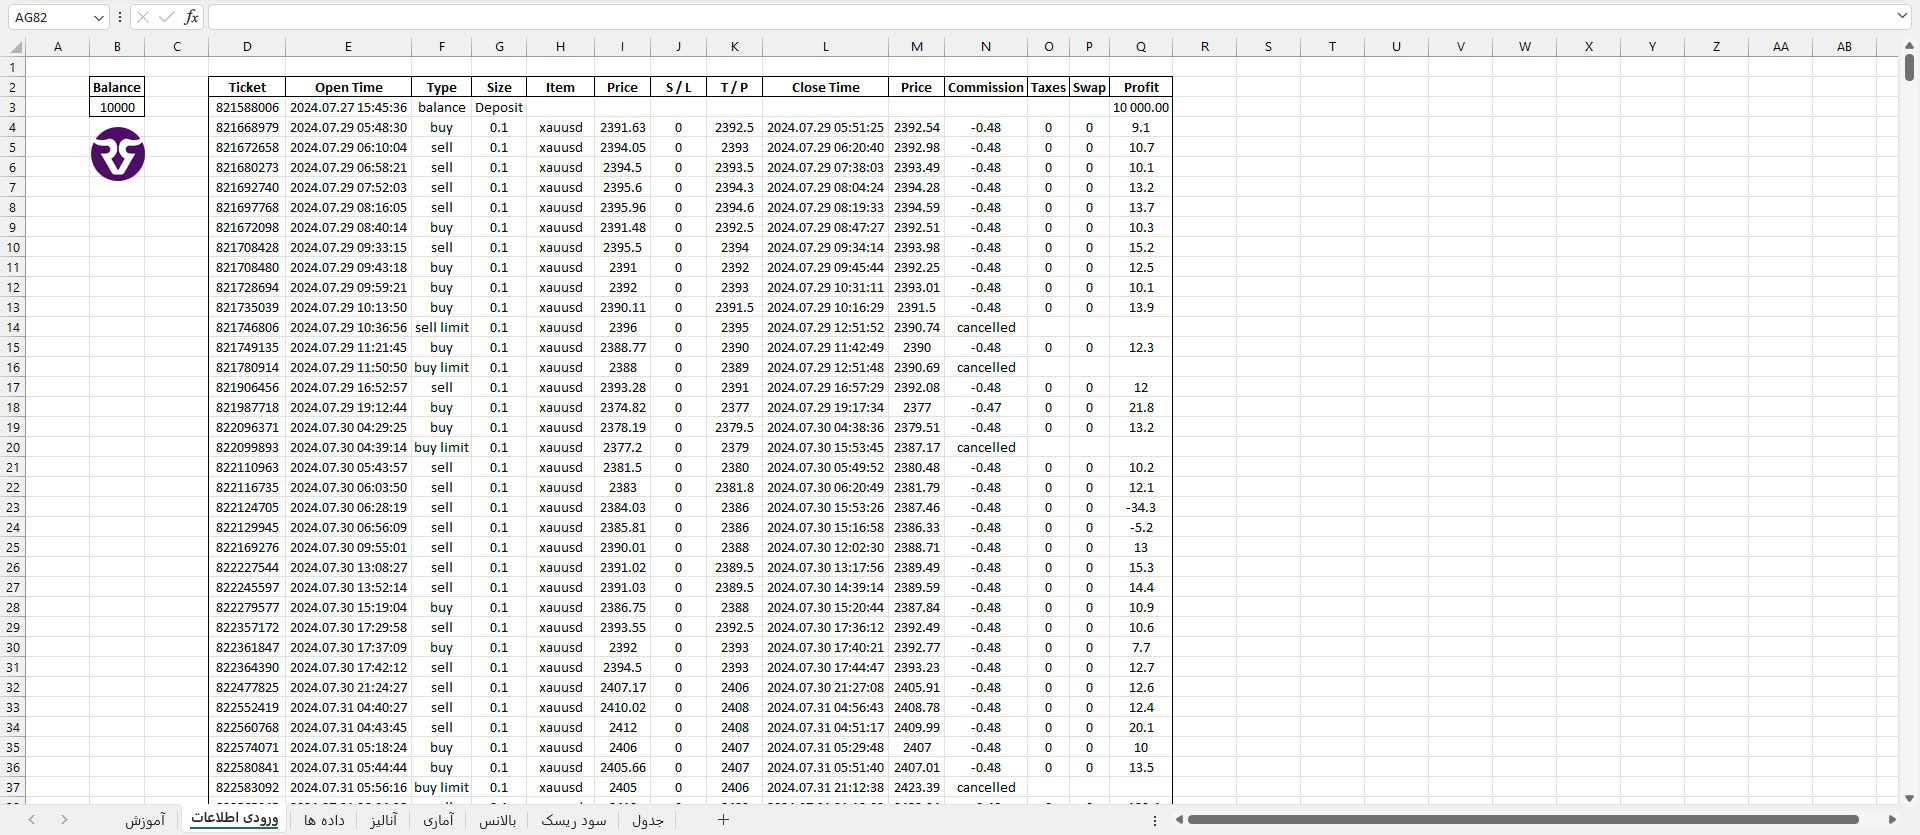Click the Select All corner triangle

click(x=17, y=47)
